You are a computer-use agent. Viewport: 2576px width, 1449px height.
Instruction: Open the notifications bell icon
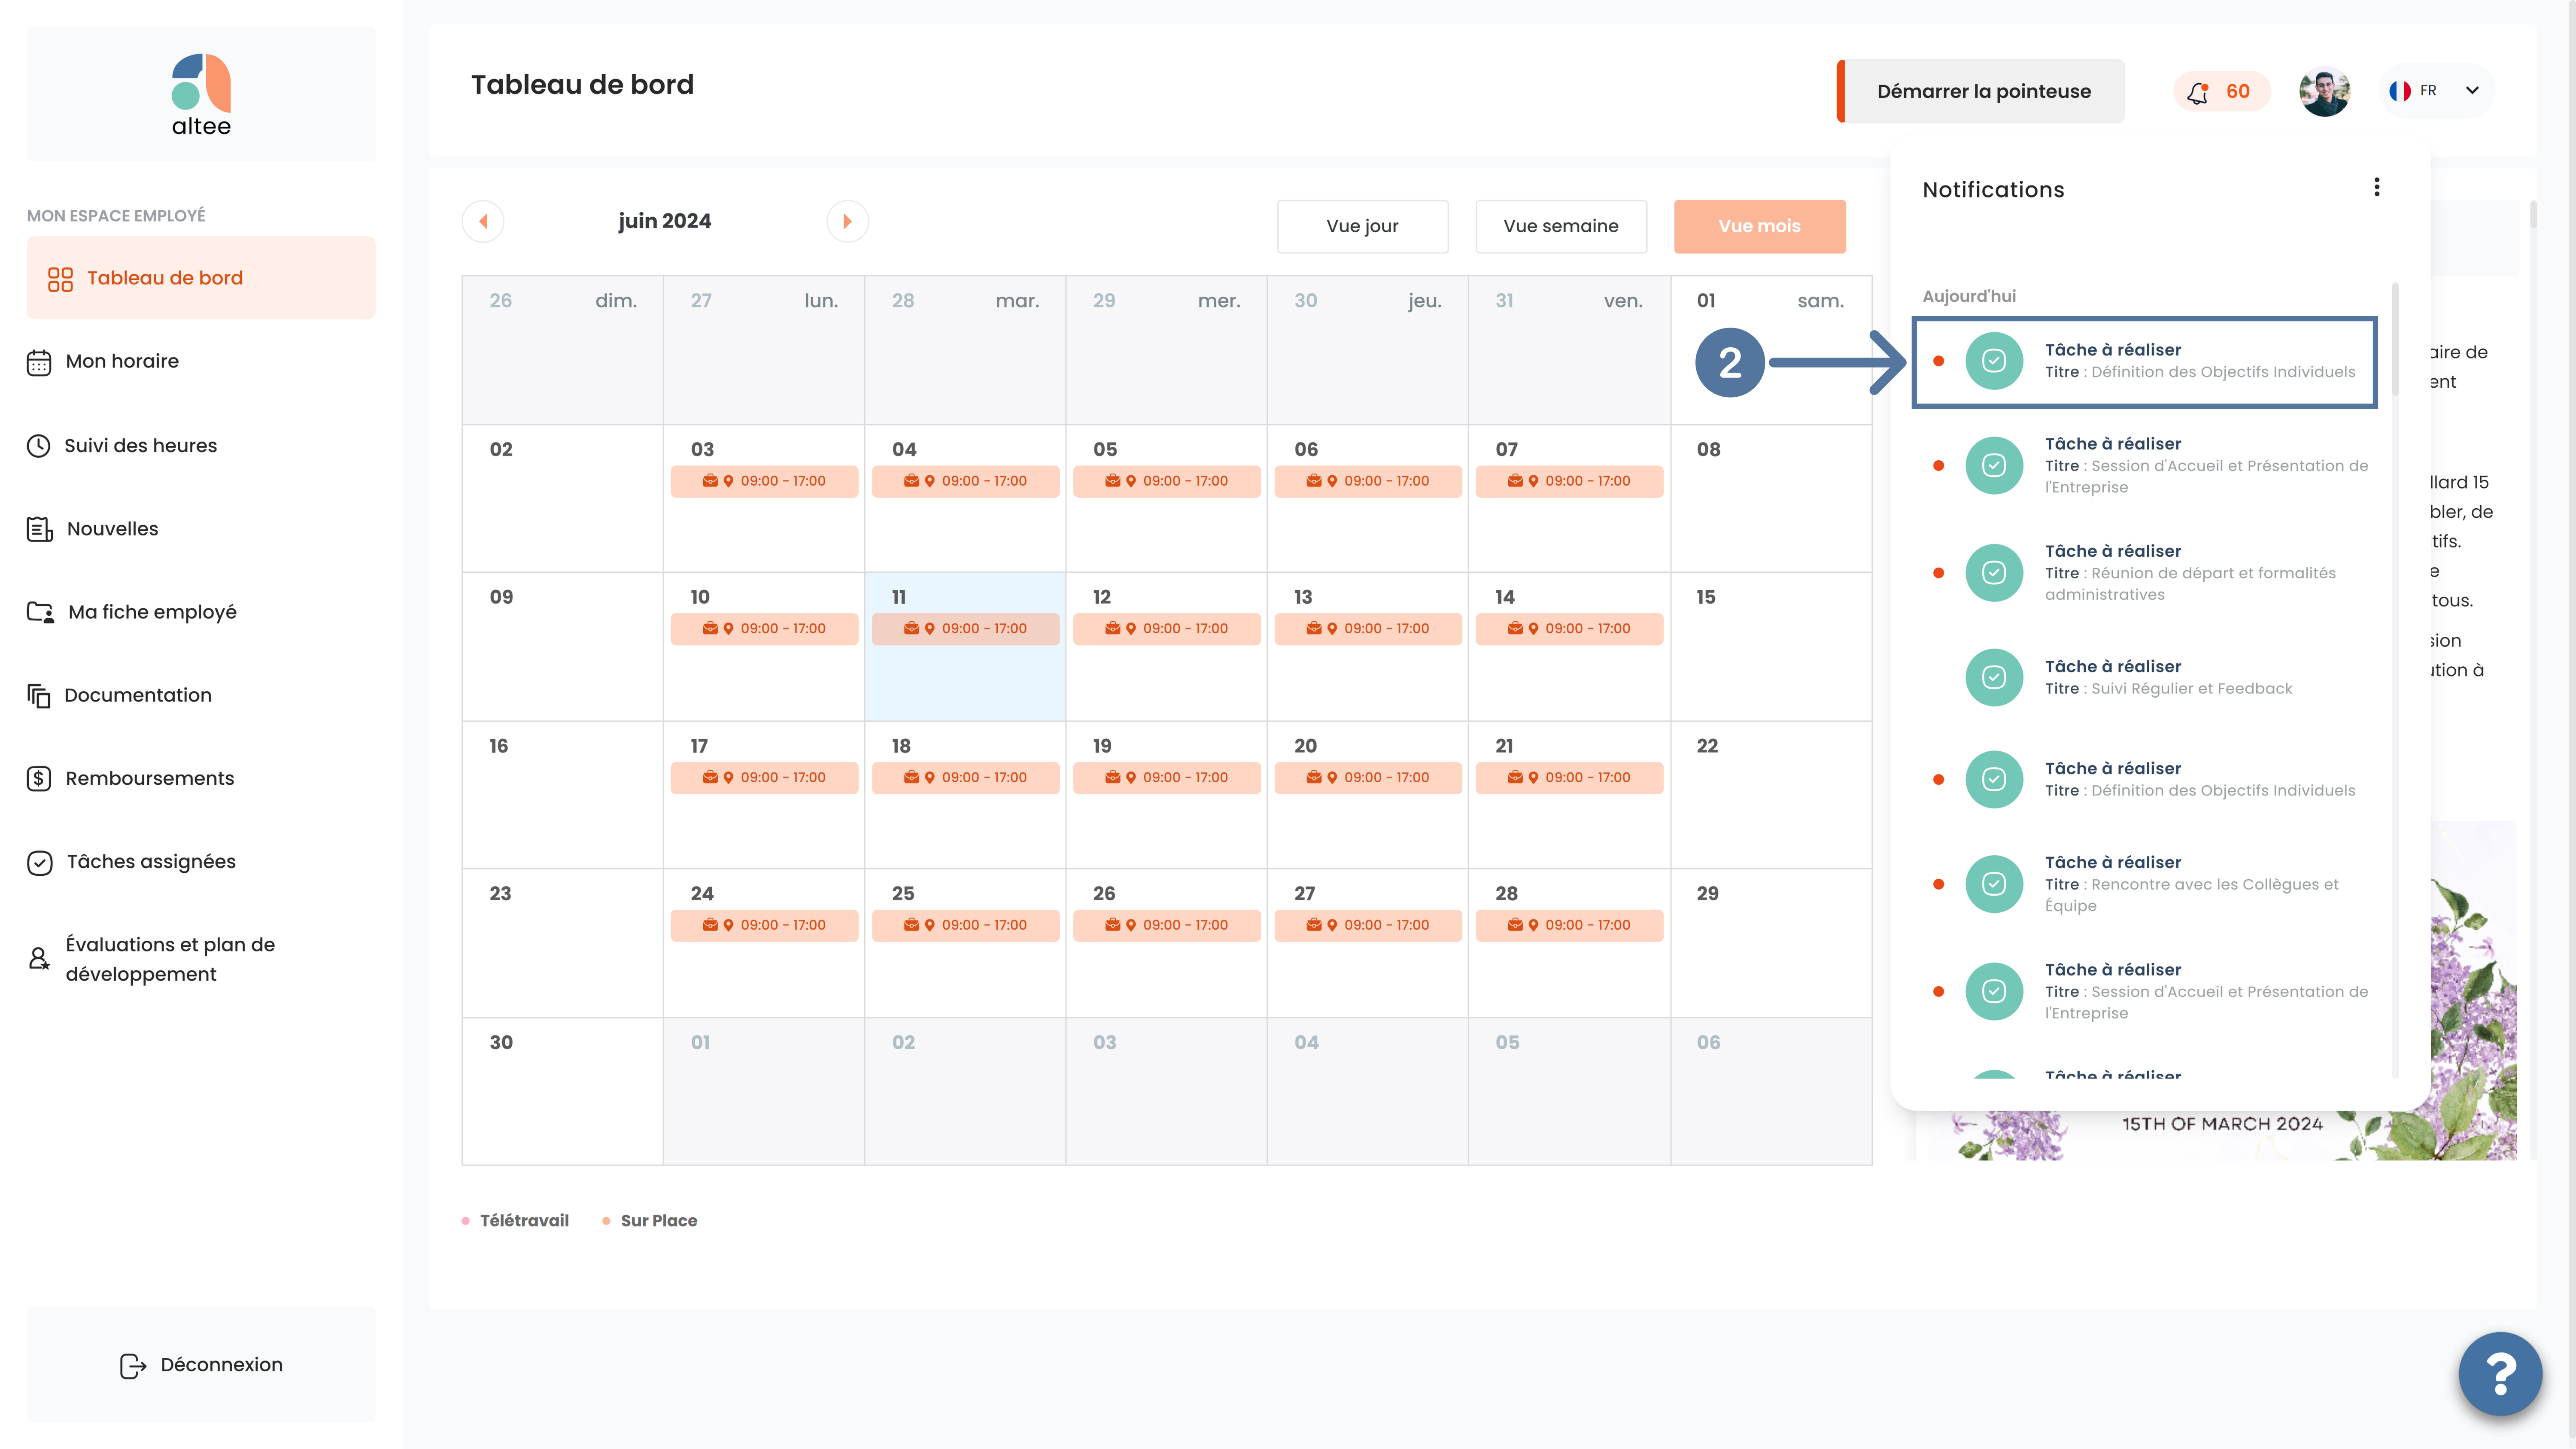[2197, 92]
